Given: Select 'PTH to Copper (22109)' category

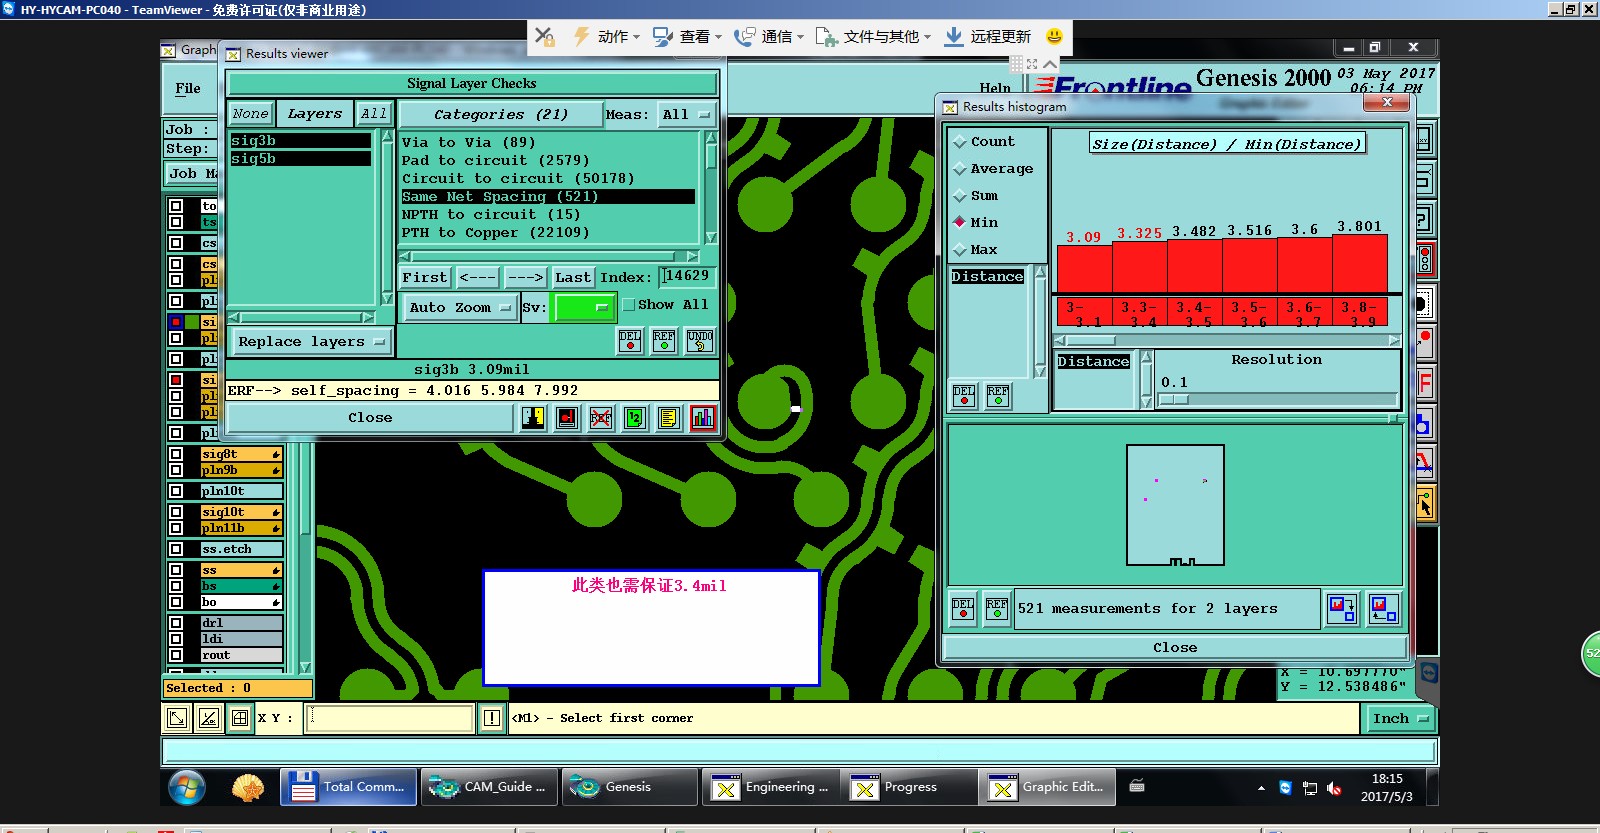Looking at the screenshot, I should pyautogui.click(x=548, y=233).
